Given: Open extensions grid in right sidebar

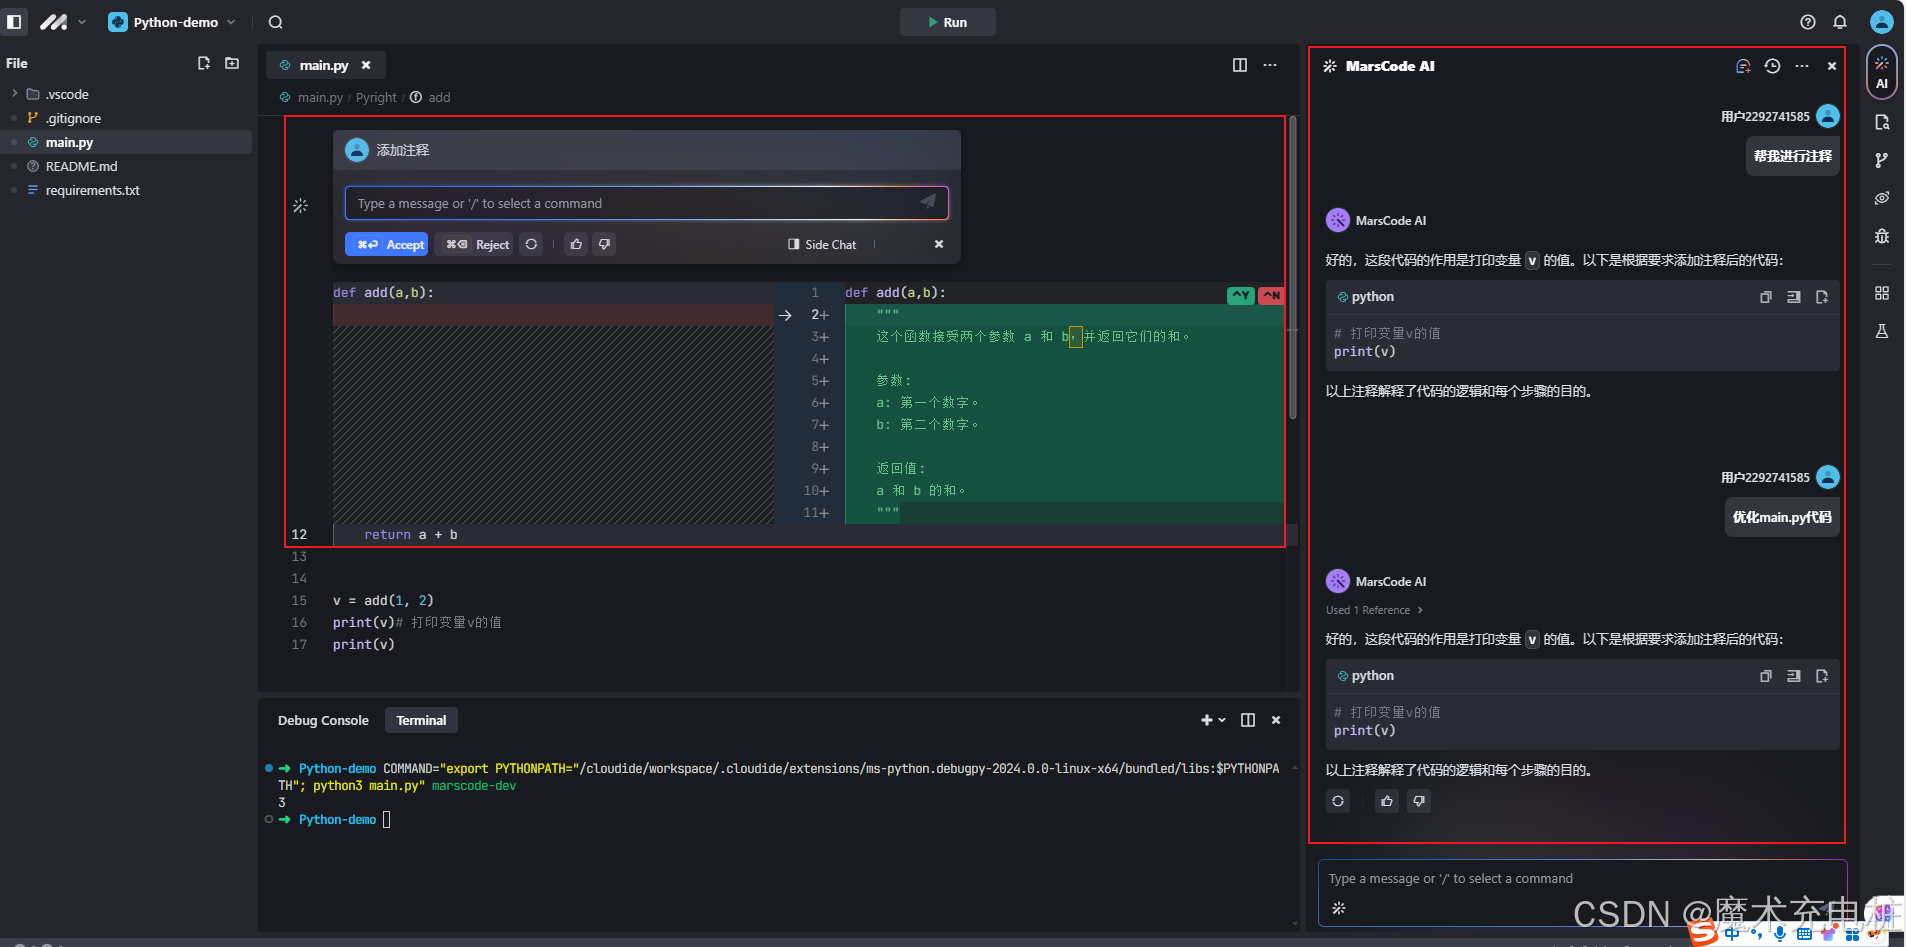Looking at the screenshot, I should (1882, 293).
